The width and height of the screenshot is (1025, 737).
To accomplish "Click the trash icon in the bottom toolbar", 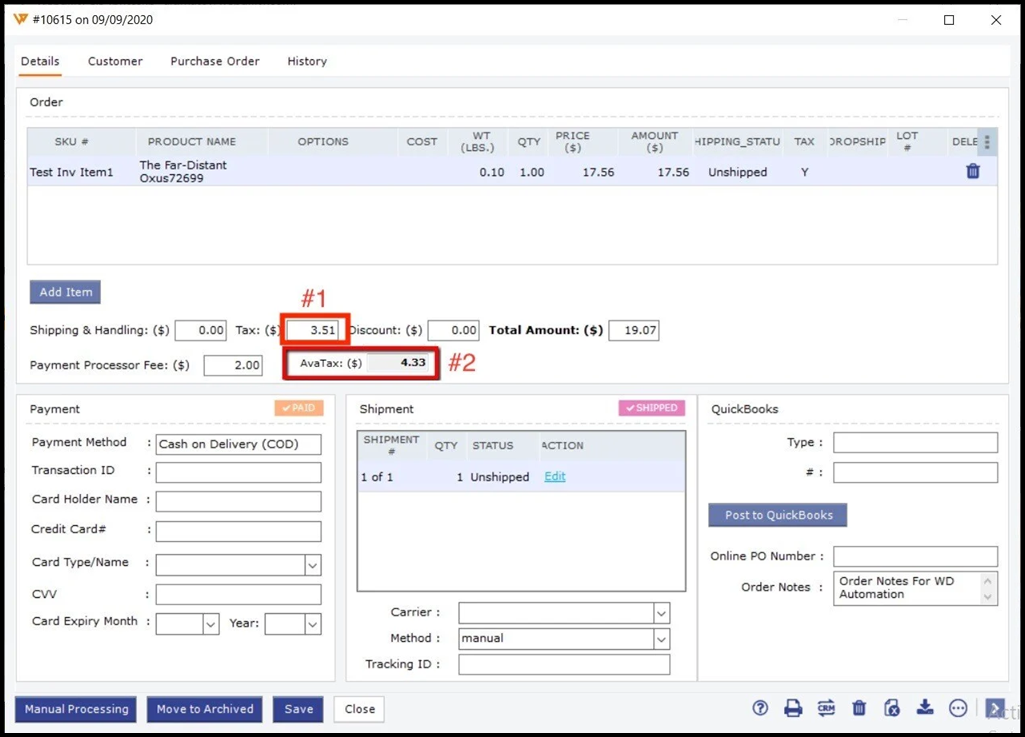I will pos(859,708).
